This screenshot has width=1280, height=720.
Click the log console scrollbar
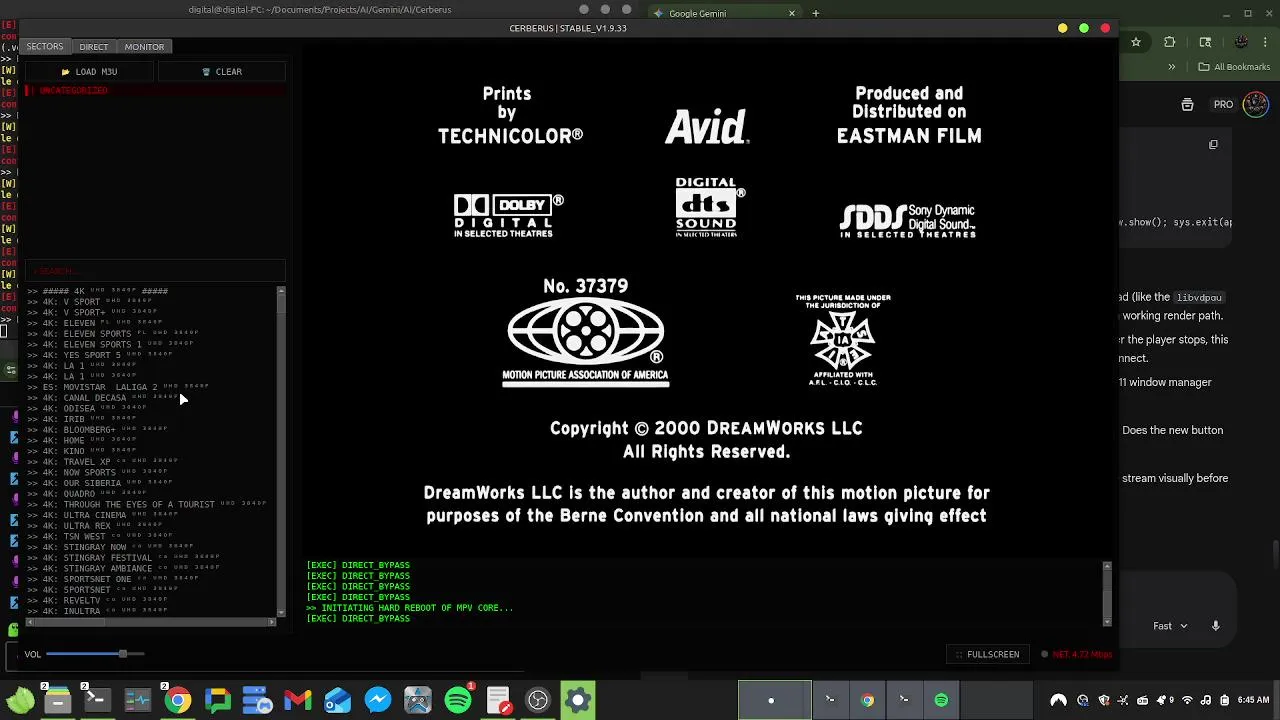1107,592
